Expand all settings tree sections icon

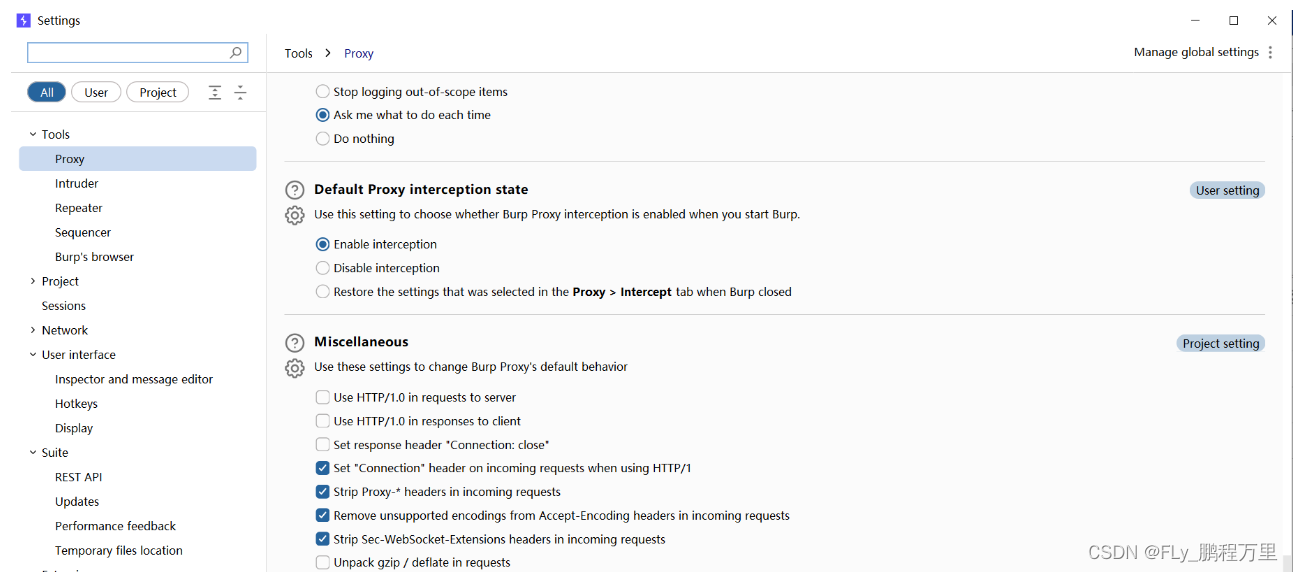pos(215,92)
